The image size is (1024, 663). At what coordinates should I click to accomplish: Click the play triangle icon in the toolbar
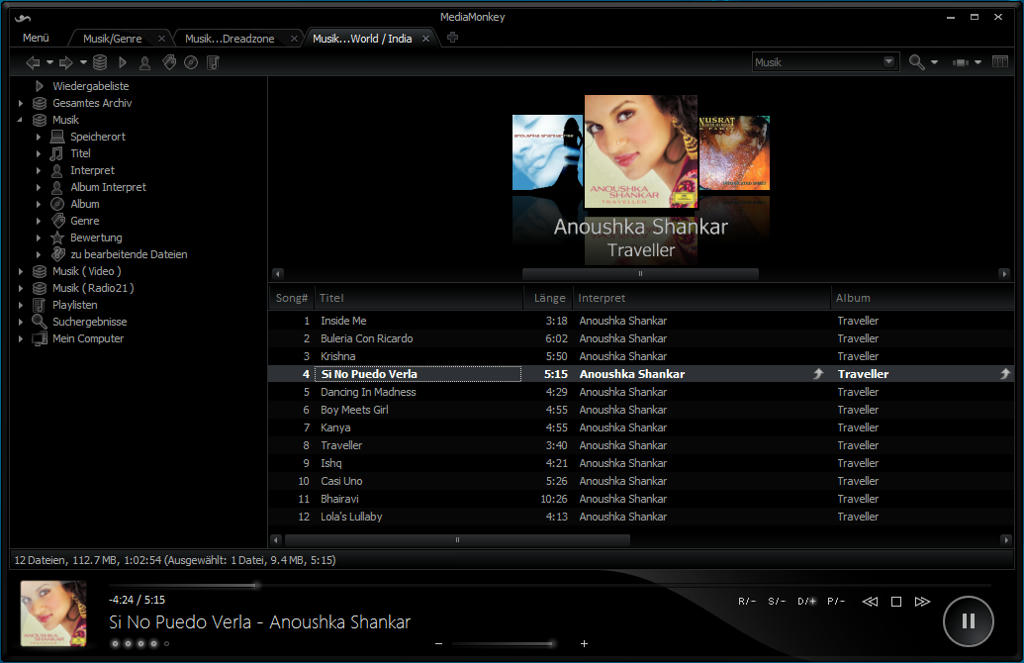coord(122,63)
